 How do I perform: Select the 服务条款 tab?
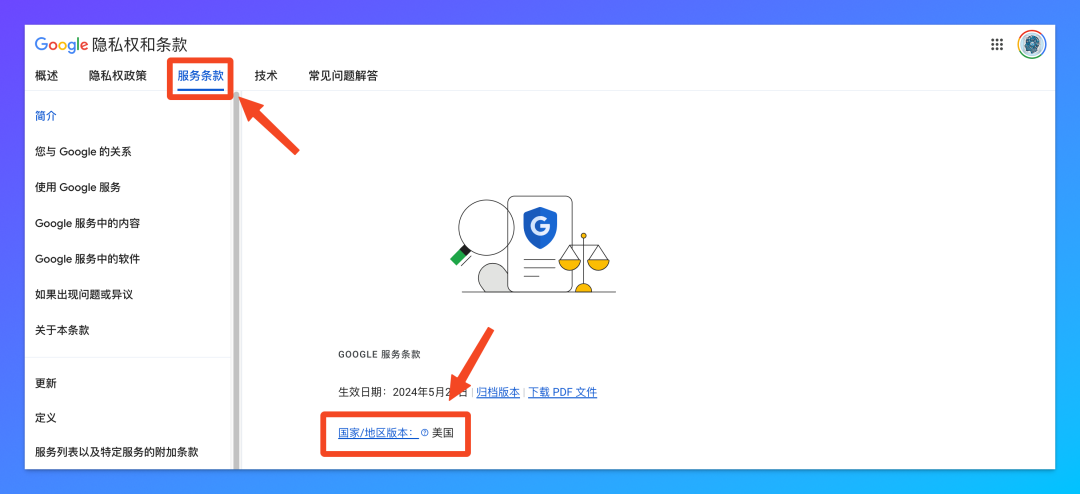point(200,76)
